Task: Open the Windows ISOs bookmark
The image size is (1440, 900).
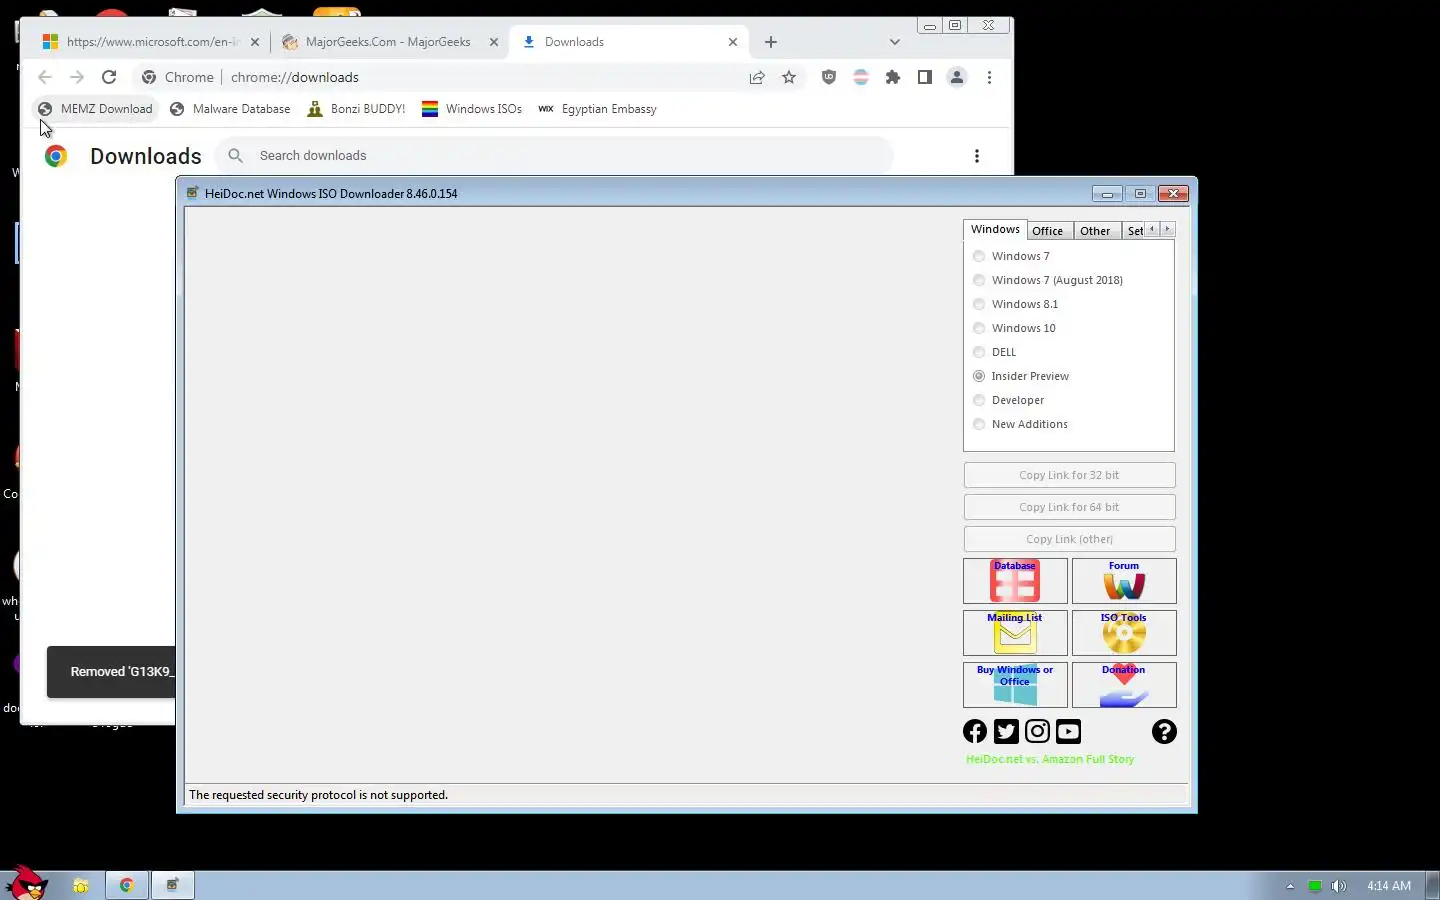Action: (x=472, y=109)
